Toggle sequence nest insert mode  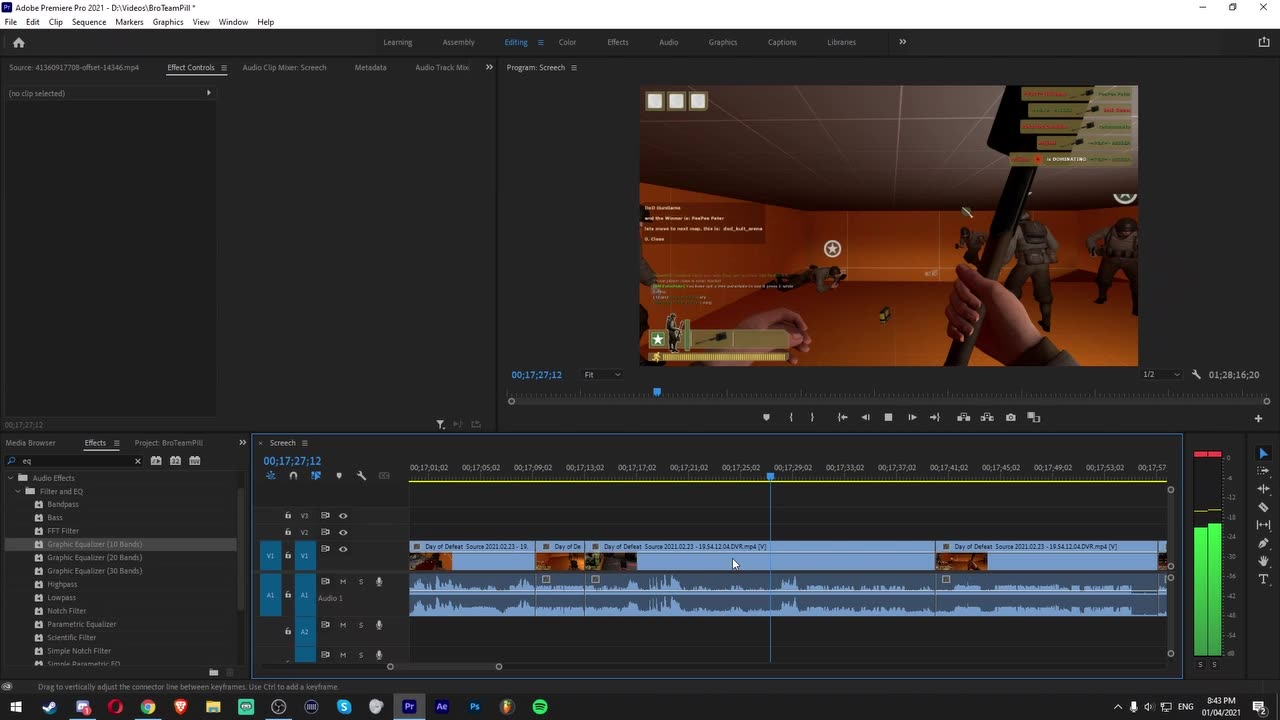click(x=271, y=476)
